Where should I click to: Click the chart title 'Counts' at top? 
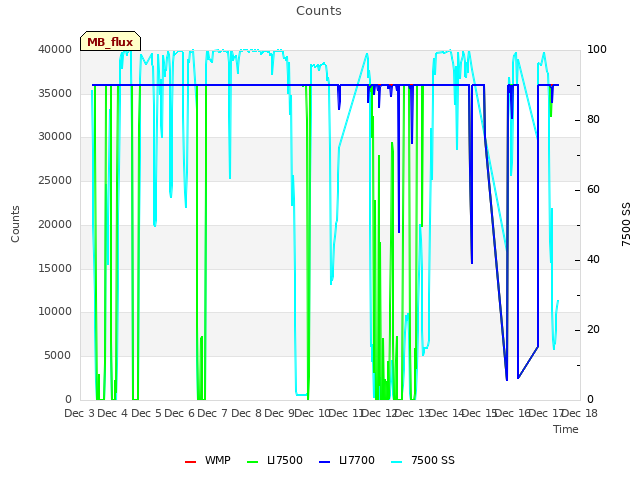319,11
